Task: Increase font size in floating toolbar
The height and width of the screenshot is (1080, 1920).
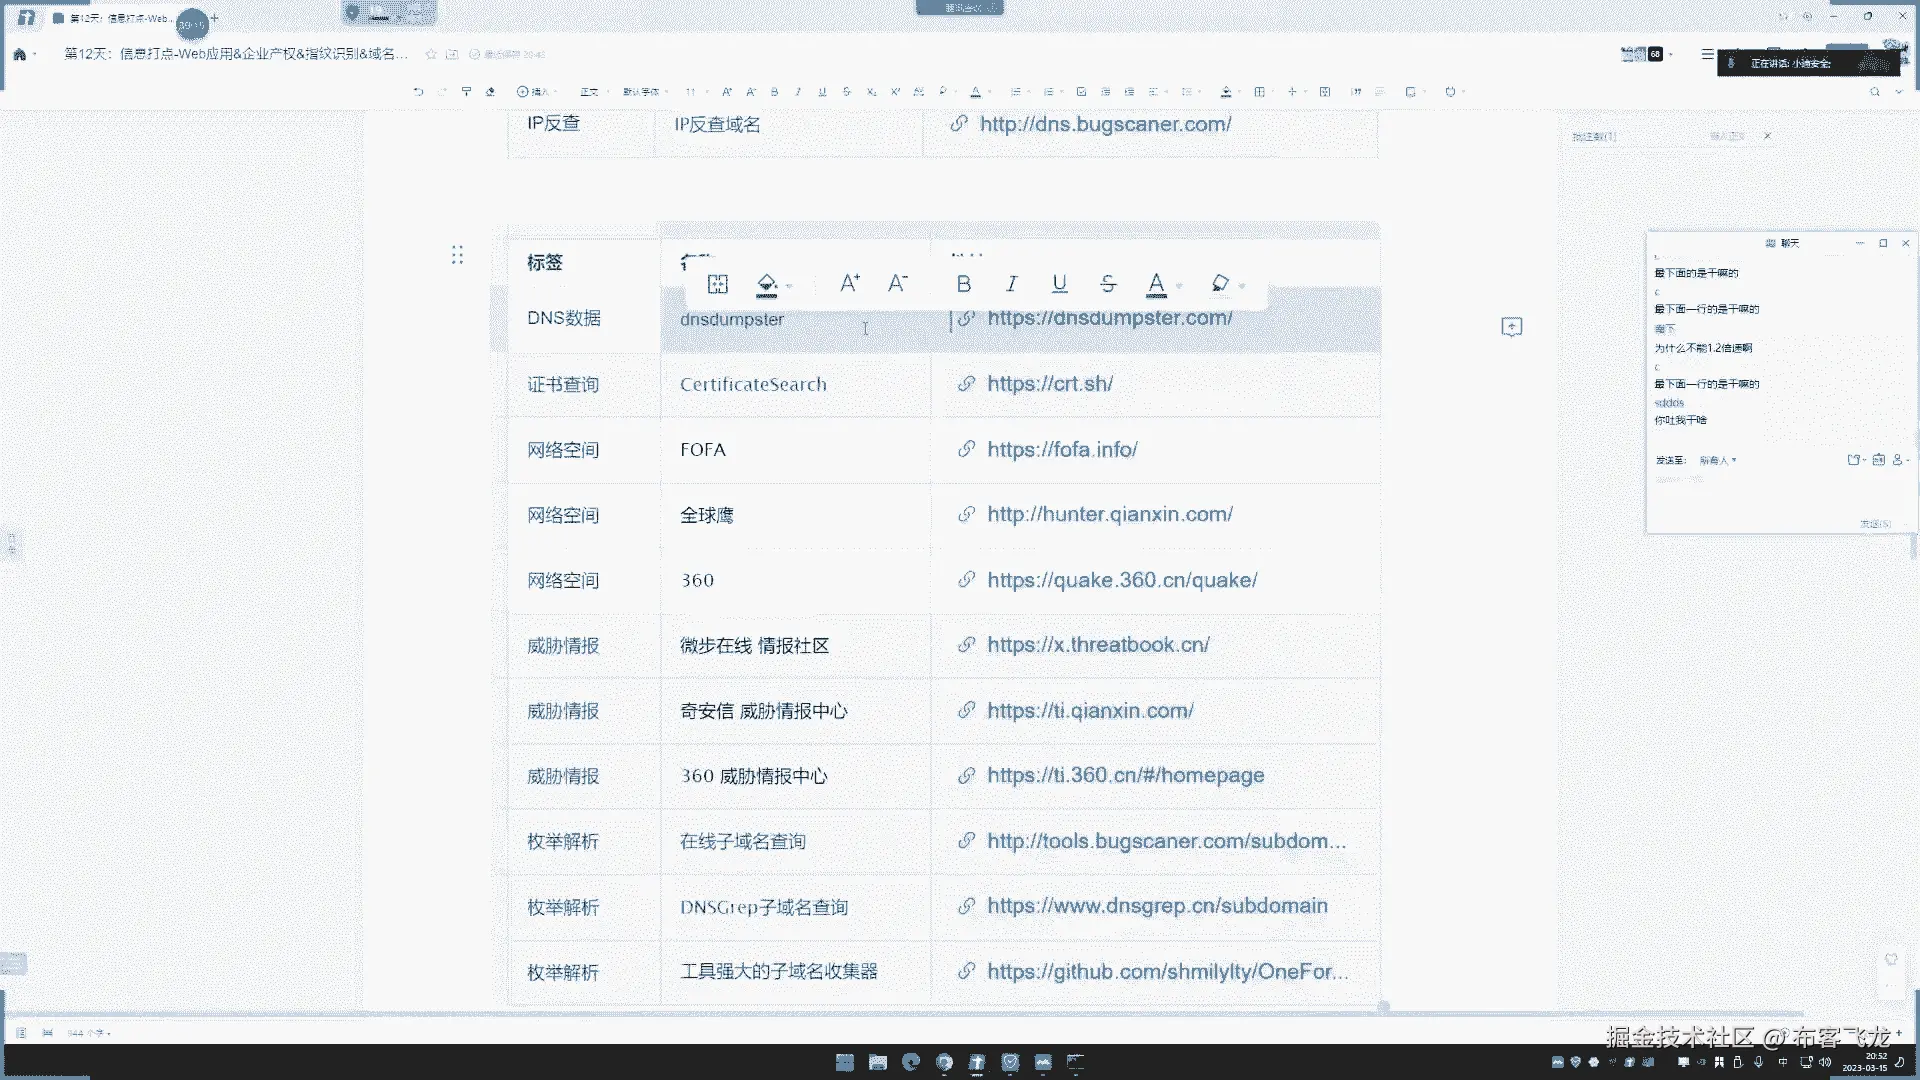Action: 849,284
